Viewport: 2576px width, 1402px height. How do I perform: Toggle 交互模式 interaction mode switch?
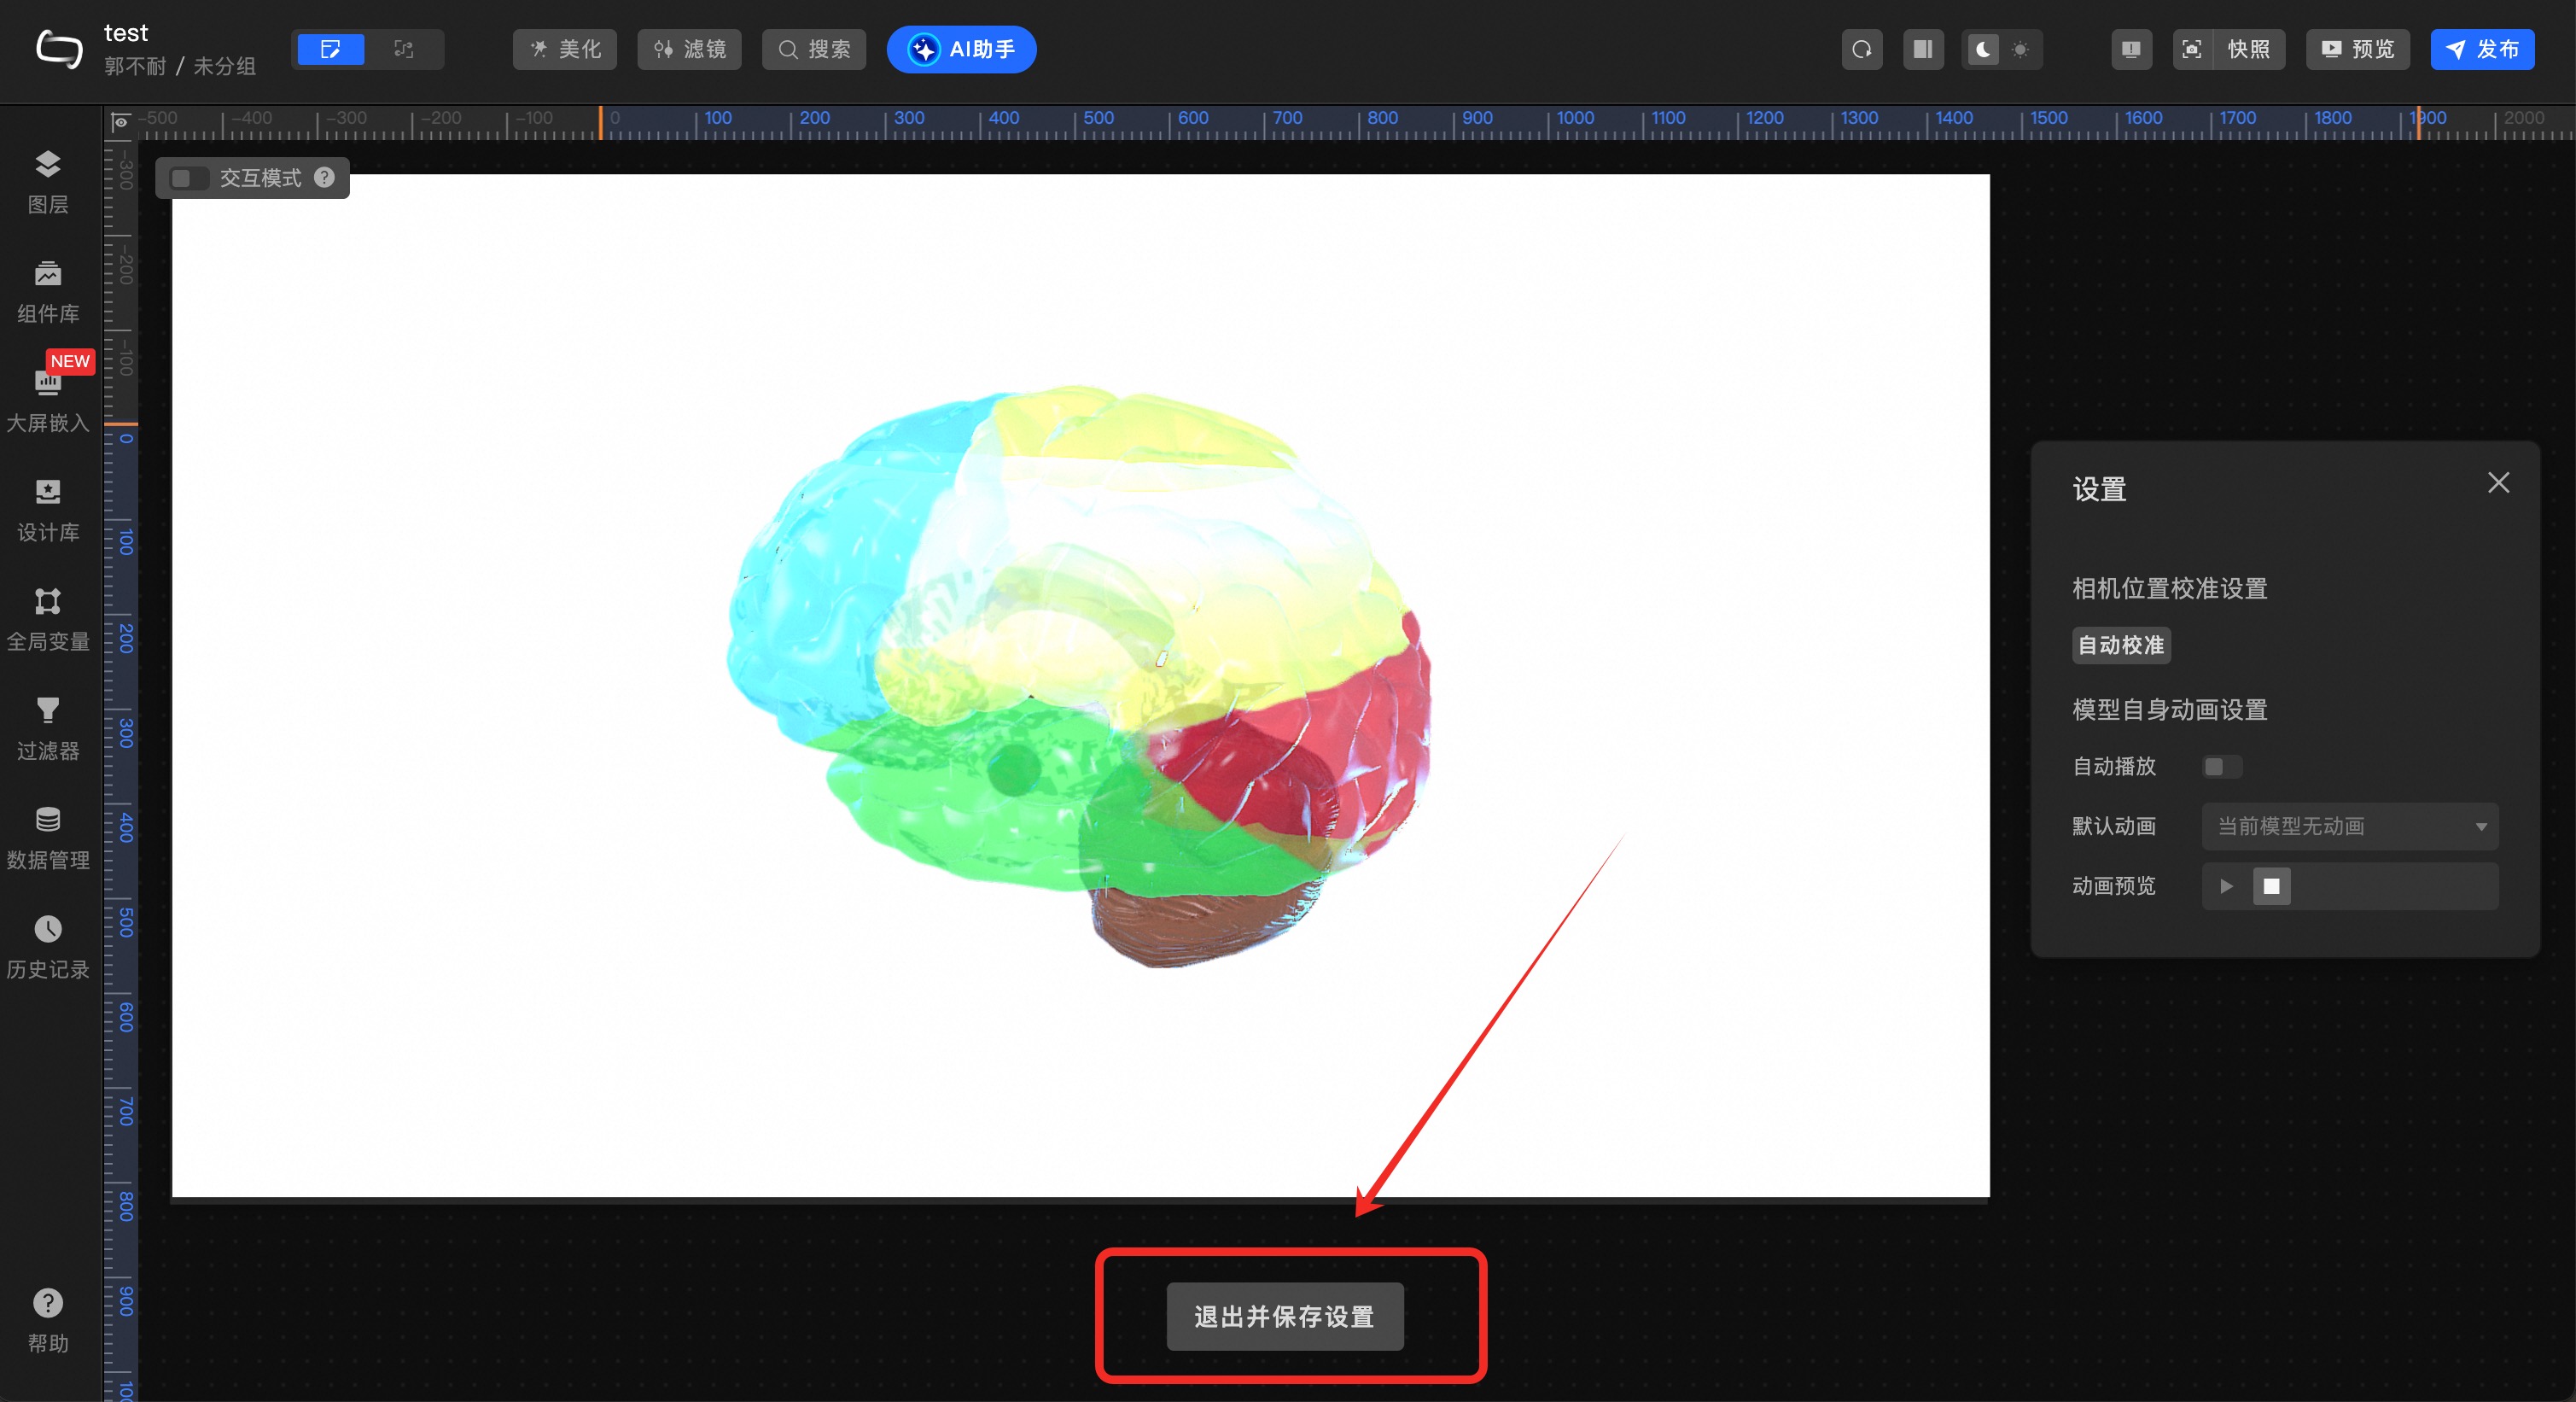pos(187,178)
